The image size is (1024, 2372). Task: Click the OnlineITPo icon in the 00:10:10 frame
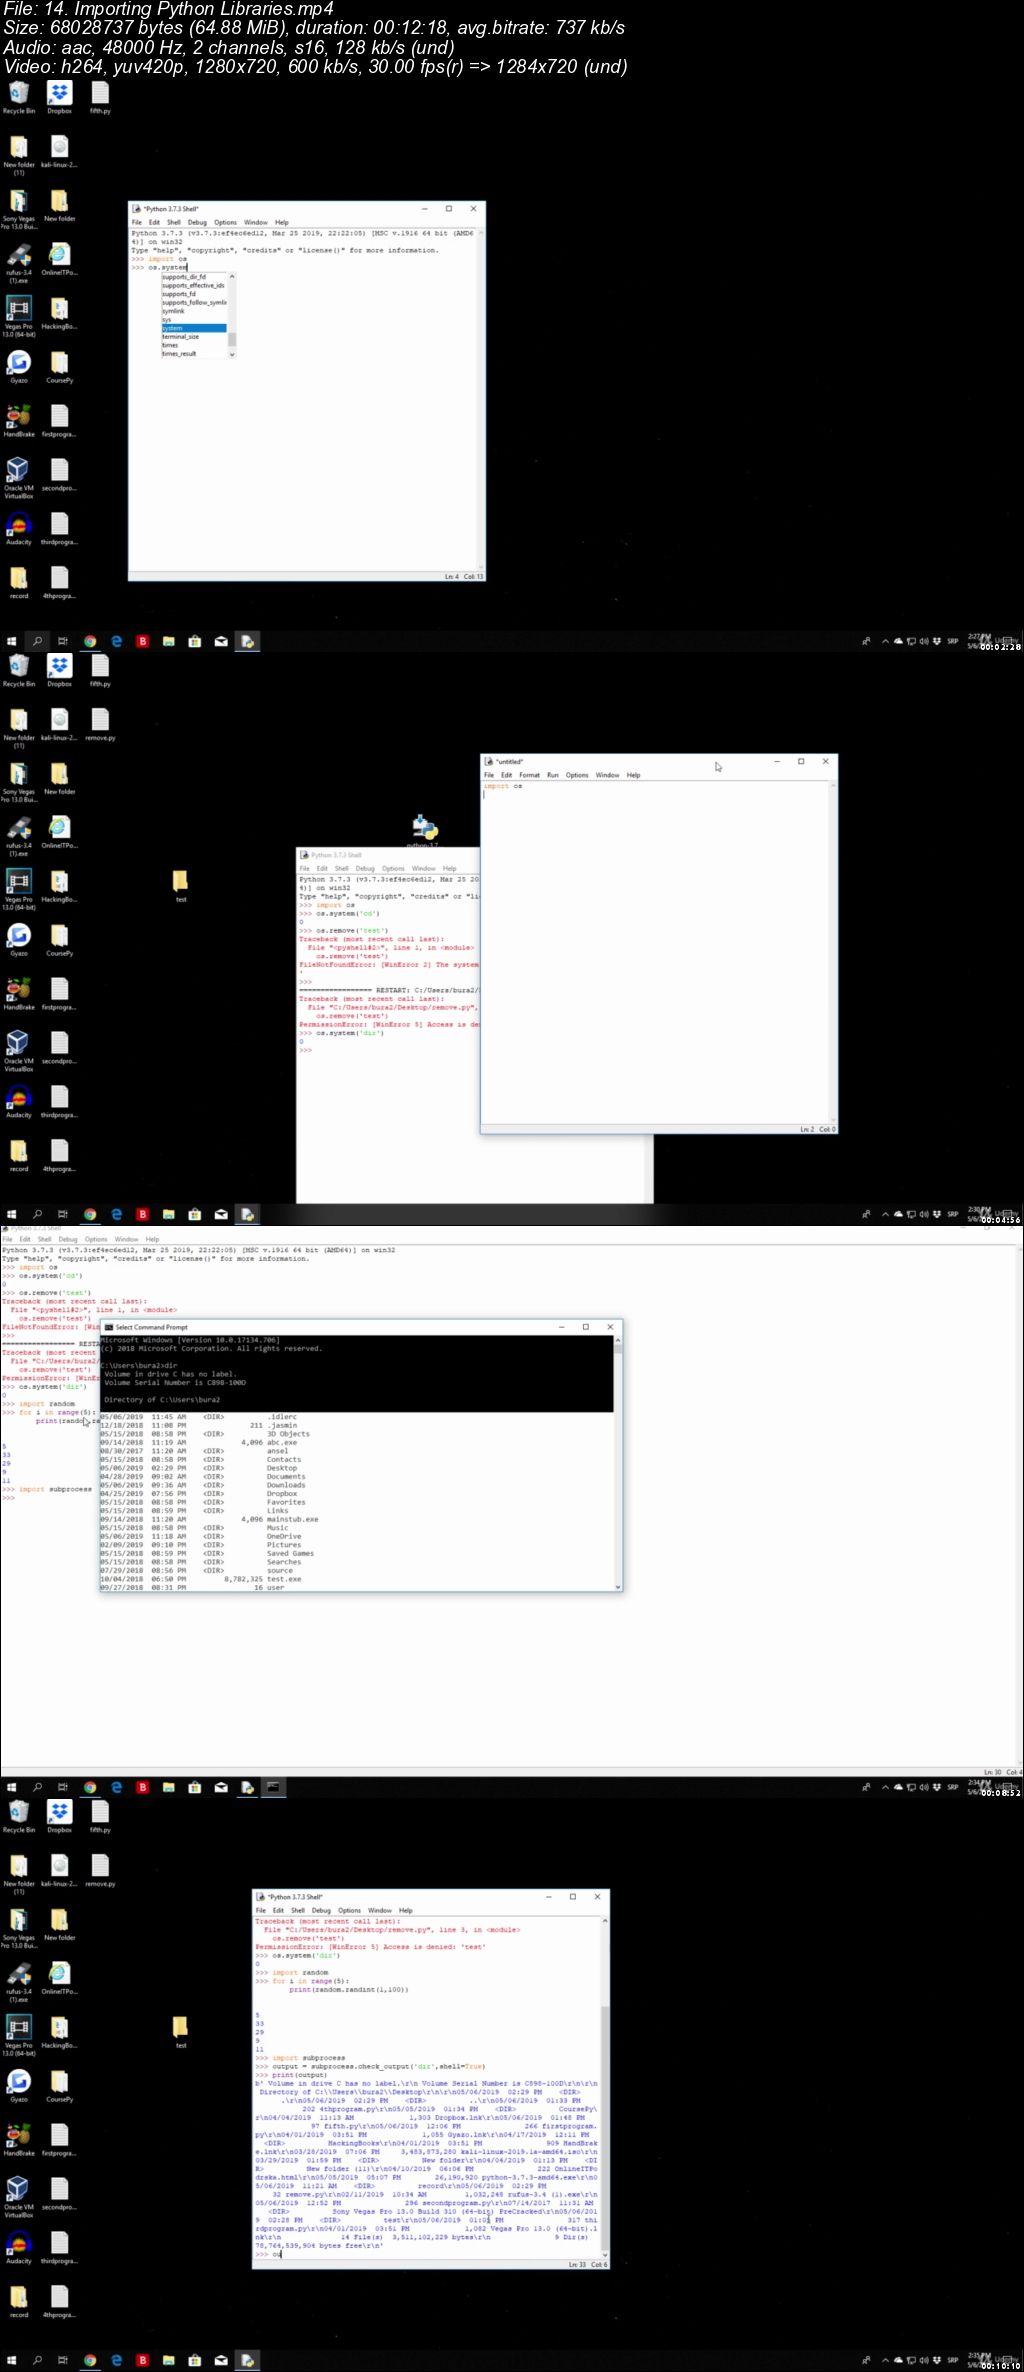(x=59, y=1981)
